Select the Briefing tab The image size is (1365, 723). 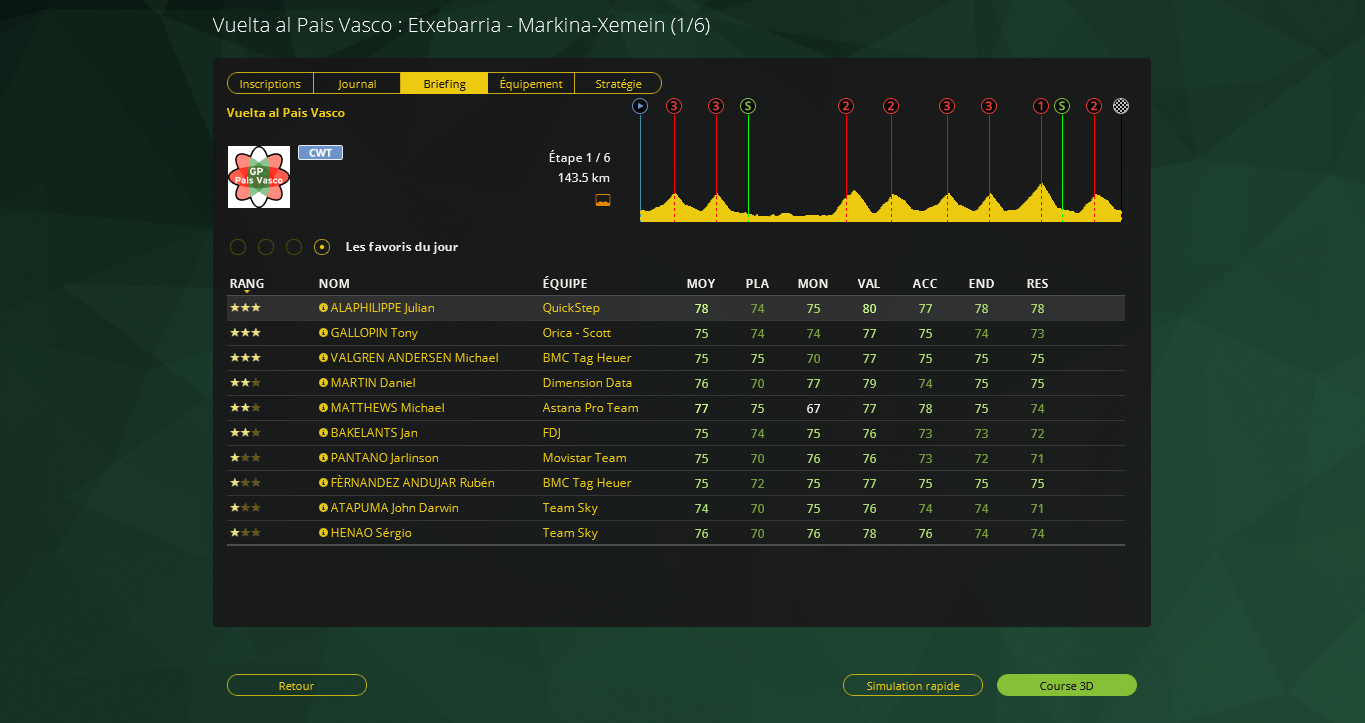coord(444,84)
